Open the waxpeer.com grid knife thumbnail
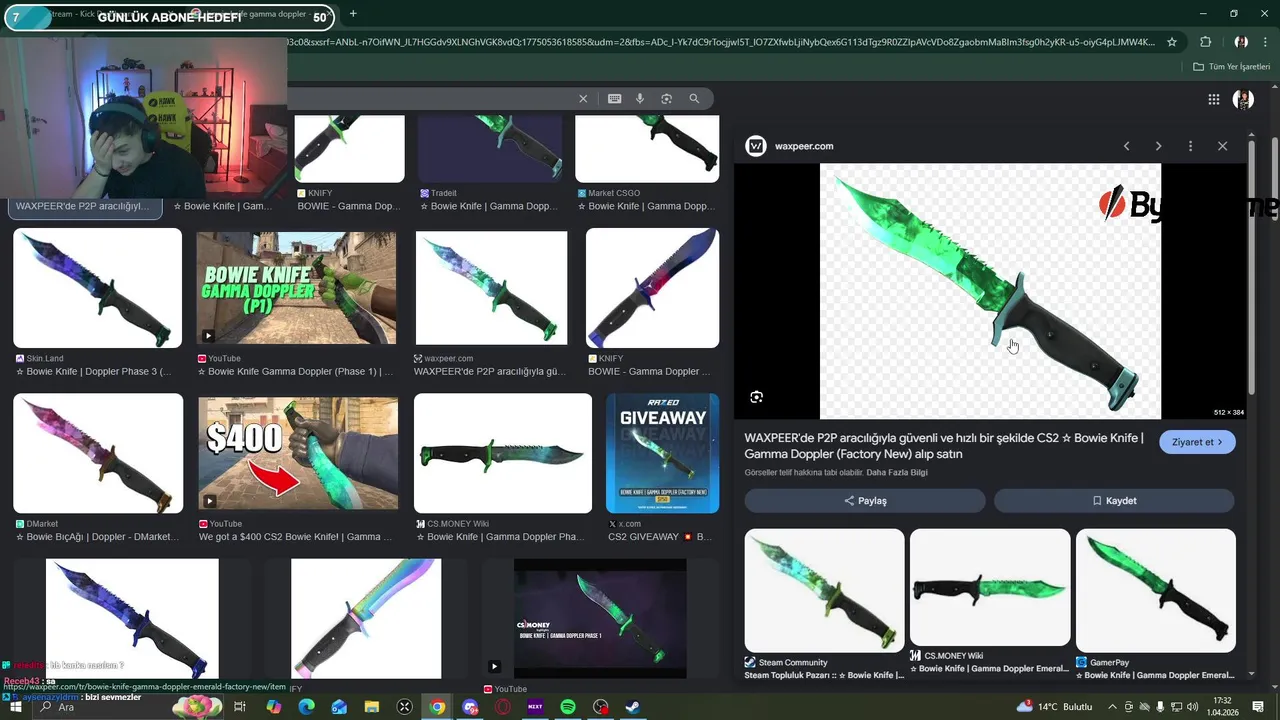The height and width of the screenshot is (720, 1280). tap(491, 288)
